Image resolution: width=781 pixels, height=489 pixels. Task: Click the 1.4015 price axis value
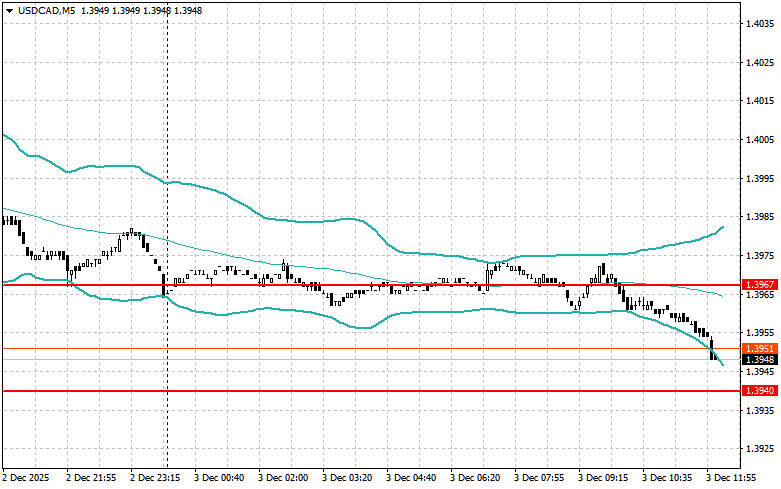pos(760,101)
